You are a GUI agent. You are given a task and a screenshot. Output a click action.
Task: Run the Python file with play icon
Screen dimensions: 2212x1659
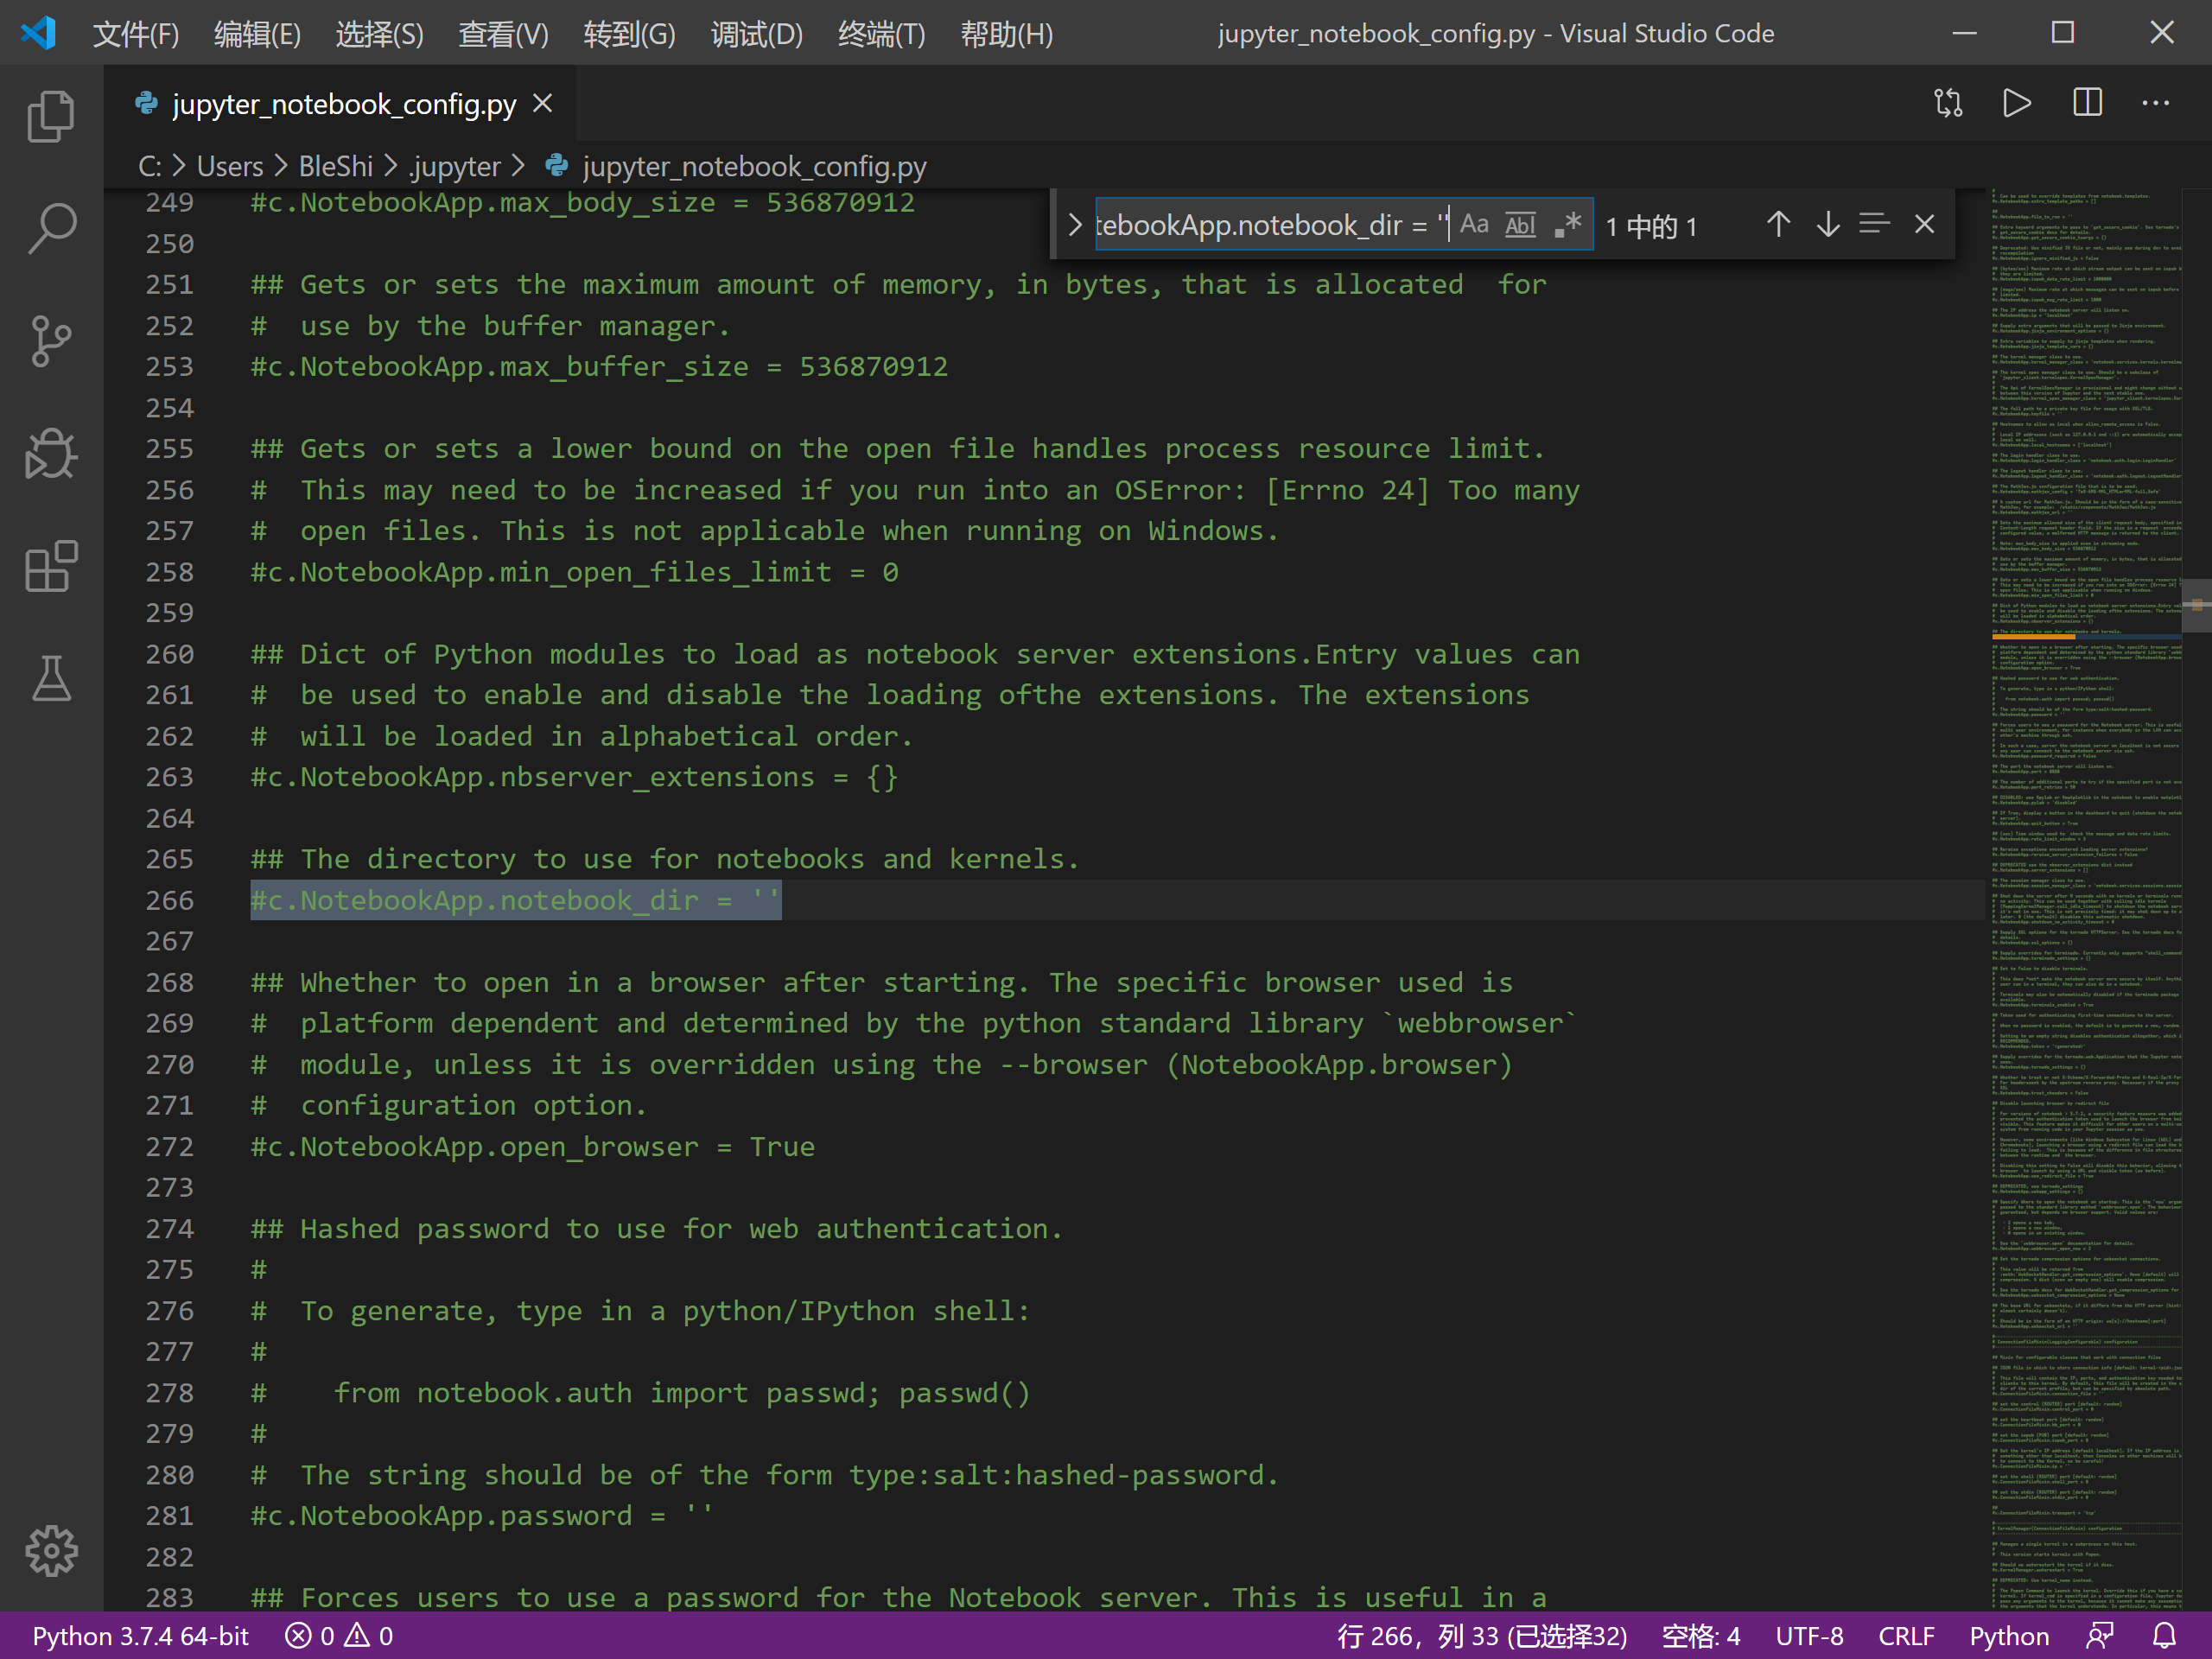click(x=2017, y=103)
